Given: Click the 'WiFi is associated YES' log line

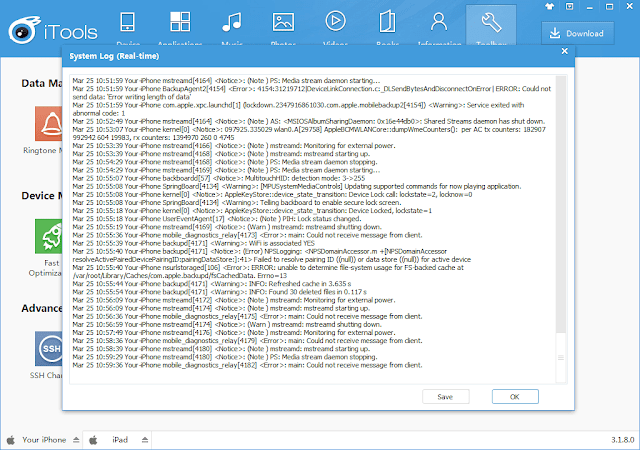Looking at the screenshot, I should click(x=193, y=243).
